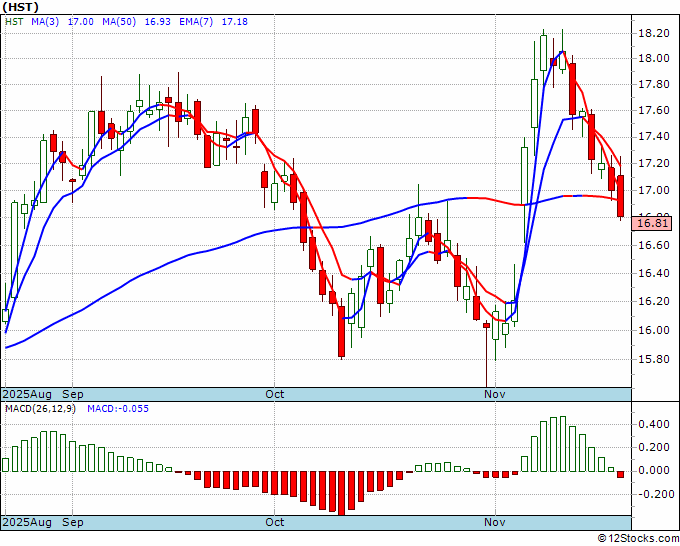Select the 0.200 MACD axis label
The image size is (680, 546).
(654, 448)
